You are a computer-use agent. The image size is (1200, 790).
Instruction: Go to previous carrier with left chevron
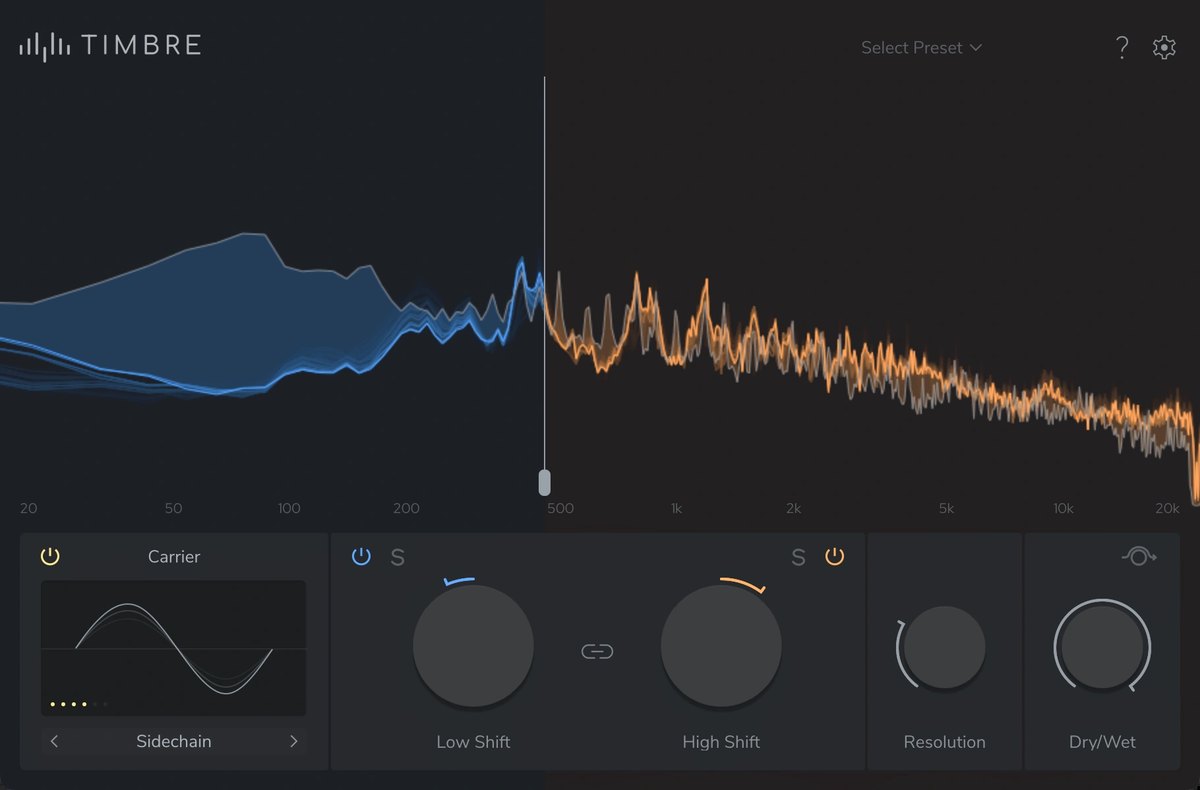click(x=54, y=741)
